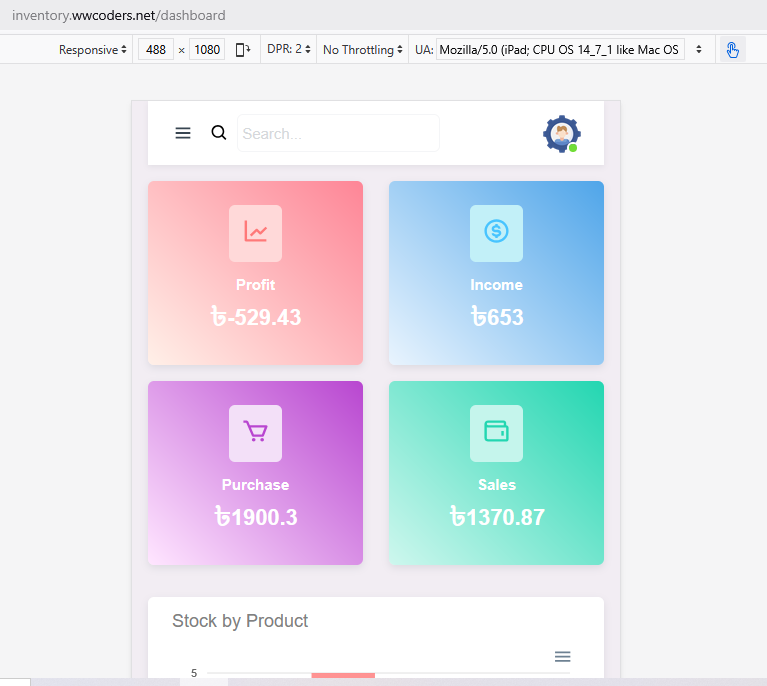The height and width of the screenshot is (686, 767).
Task: Open the DPR dropdown
Action: click(289, 49)
